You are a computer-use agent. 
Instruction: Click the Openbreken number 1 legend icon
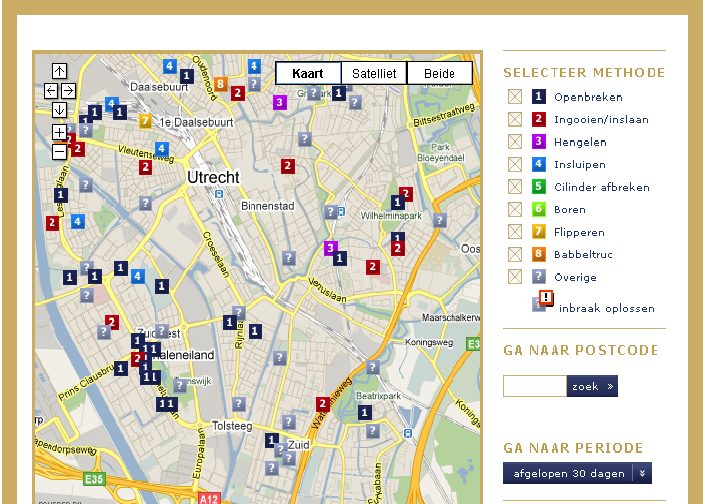pos(539,97)
